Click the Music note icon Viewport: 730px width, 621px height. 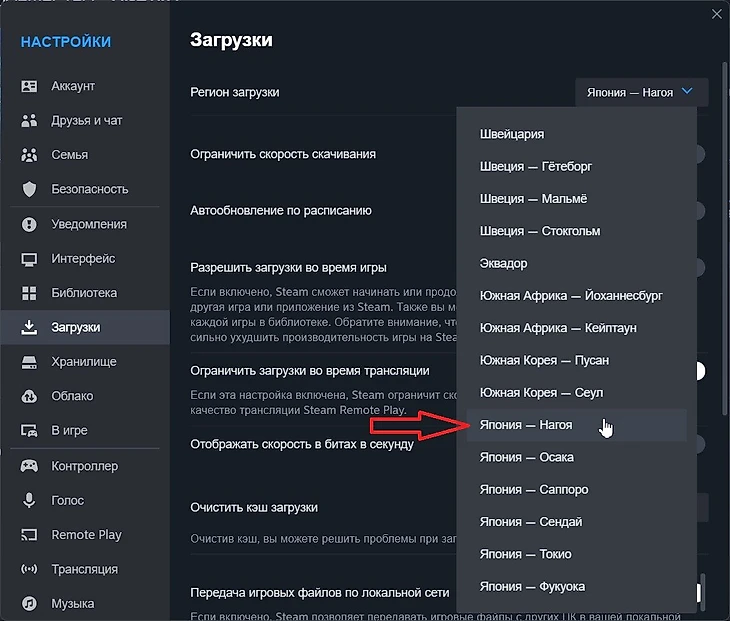(29, 604)
